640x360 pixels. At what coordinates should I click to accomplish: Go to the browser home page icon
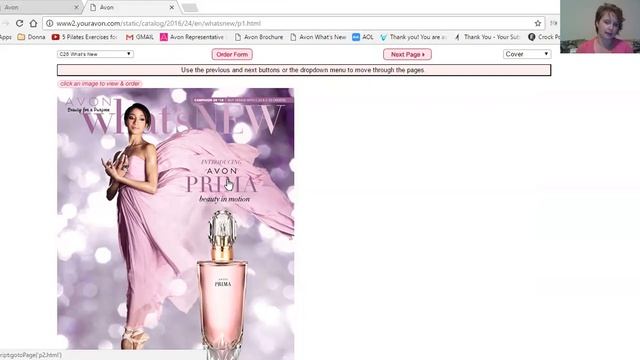pyautogui.click(x=33, y=23)
